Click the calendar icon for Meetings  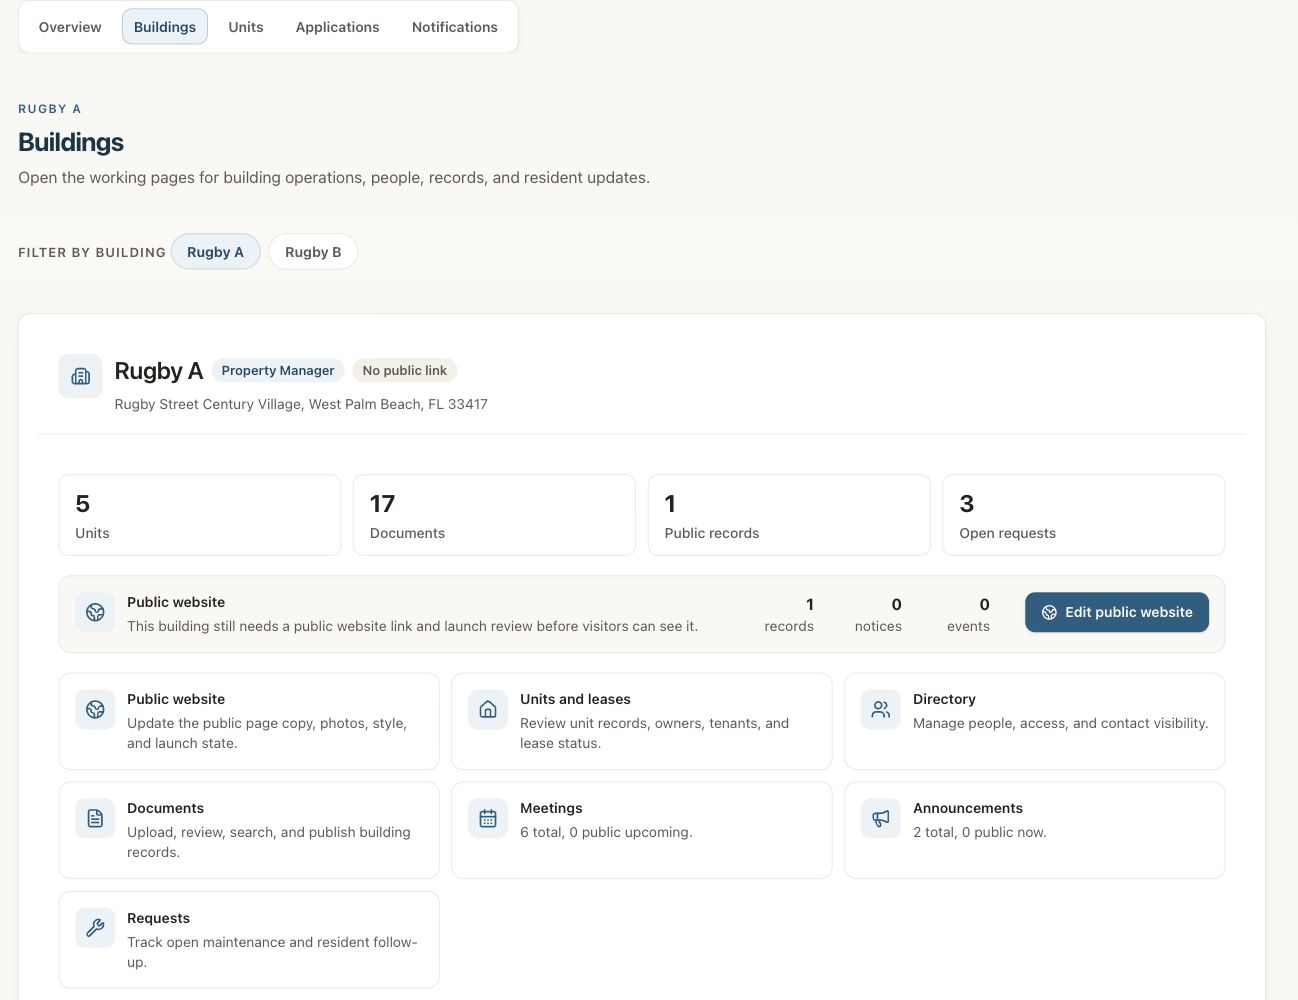pos(488,818)
